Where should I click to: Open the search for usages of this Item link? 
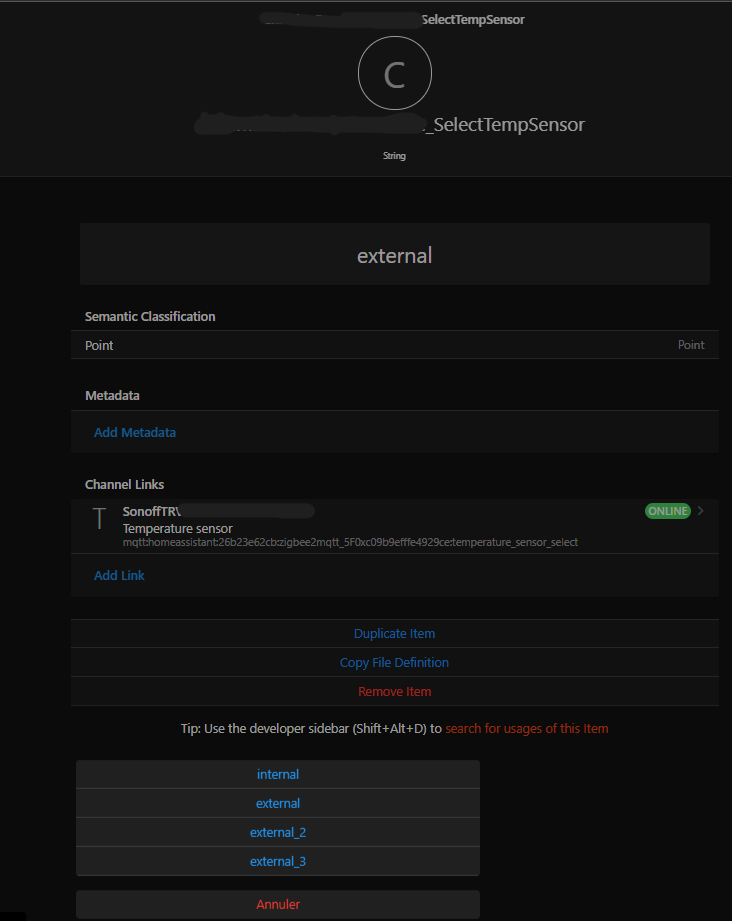[x=526, y=729]
